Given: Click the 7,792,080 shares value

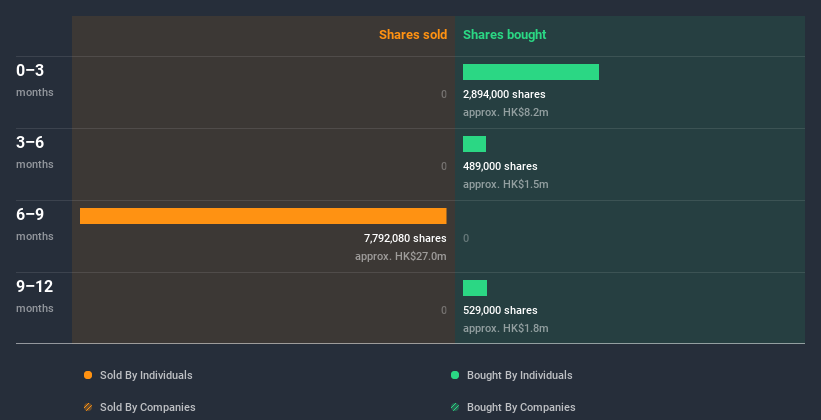Looking at the screenshot, I should 405,238.
